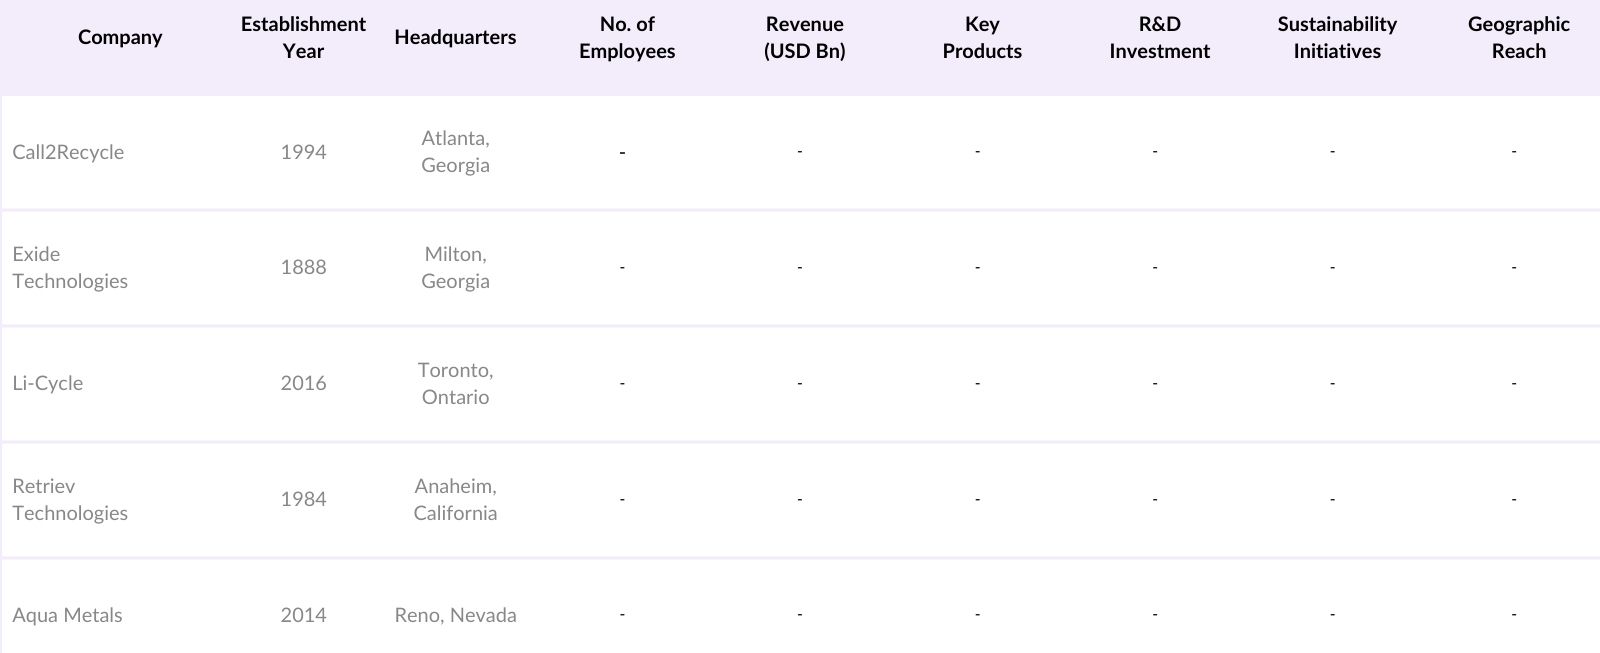Screen dimensions: 1600x653
Task: Select the 1888 establishment year cell
Action: click(303, 267)
